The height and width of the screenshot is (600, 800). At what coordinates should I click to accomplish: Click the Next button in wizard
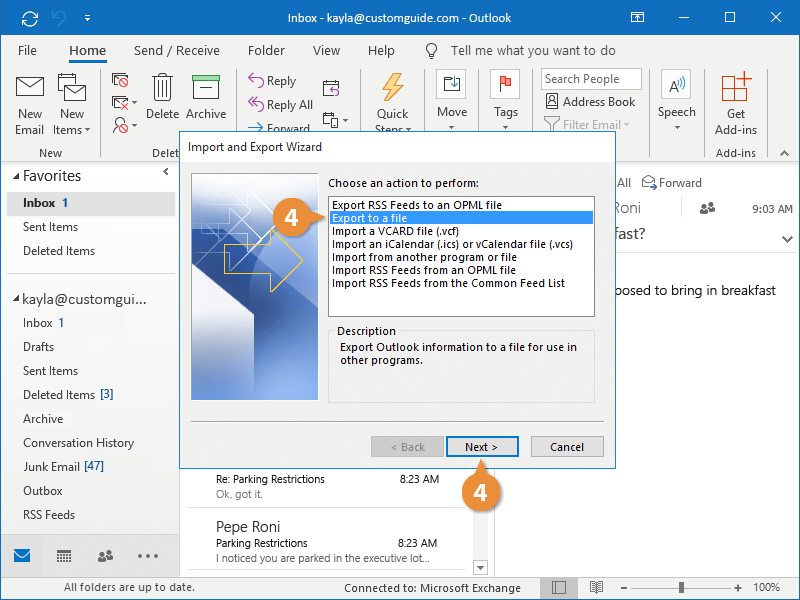coord(482,447)
